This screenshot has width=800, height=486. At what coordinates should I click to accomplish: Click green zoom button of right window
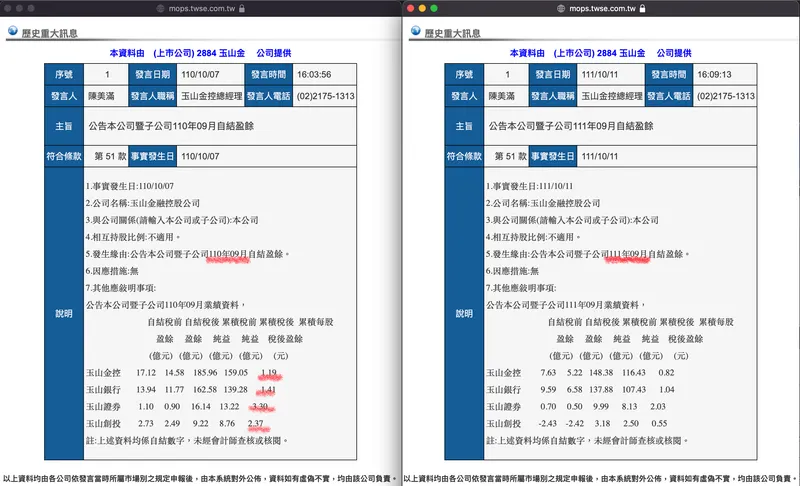pos(434,8)
